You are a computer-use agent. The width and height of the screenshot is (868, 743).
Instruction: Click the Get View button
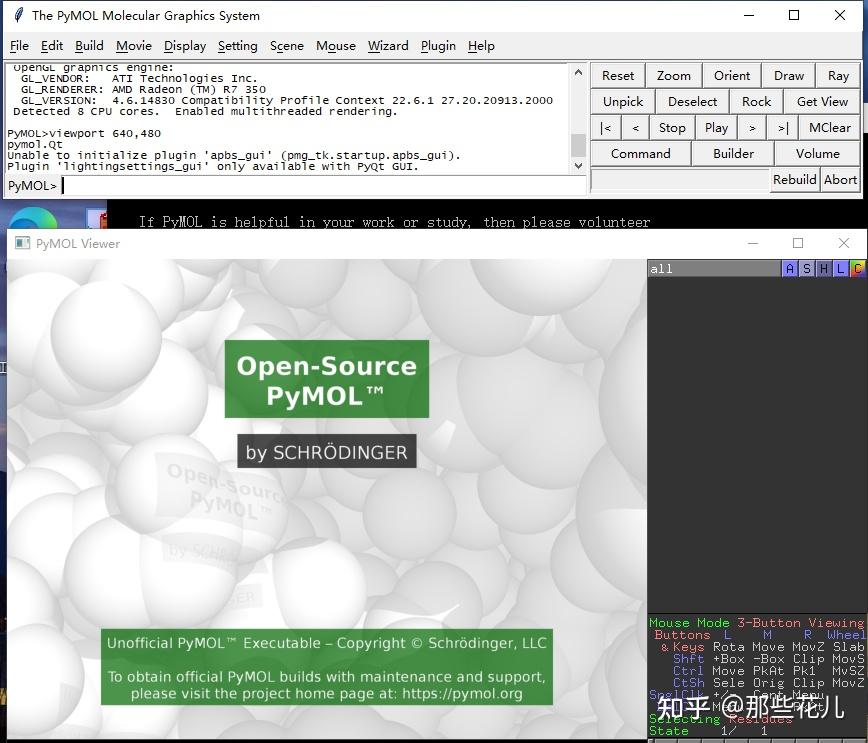(x=821, y=101)
